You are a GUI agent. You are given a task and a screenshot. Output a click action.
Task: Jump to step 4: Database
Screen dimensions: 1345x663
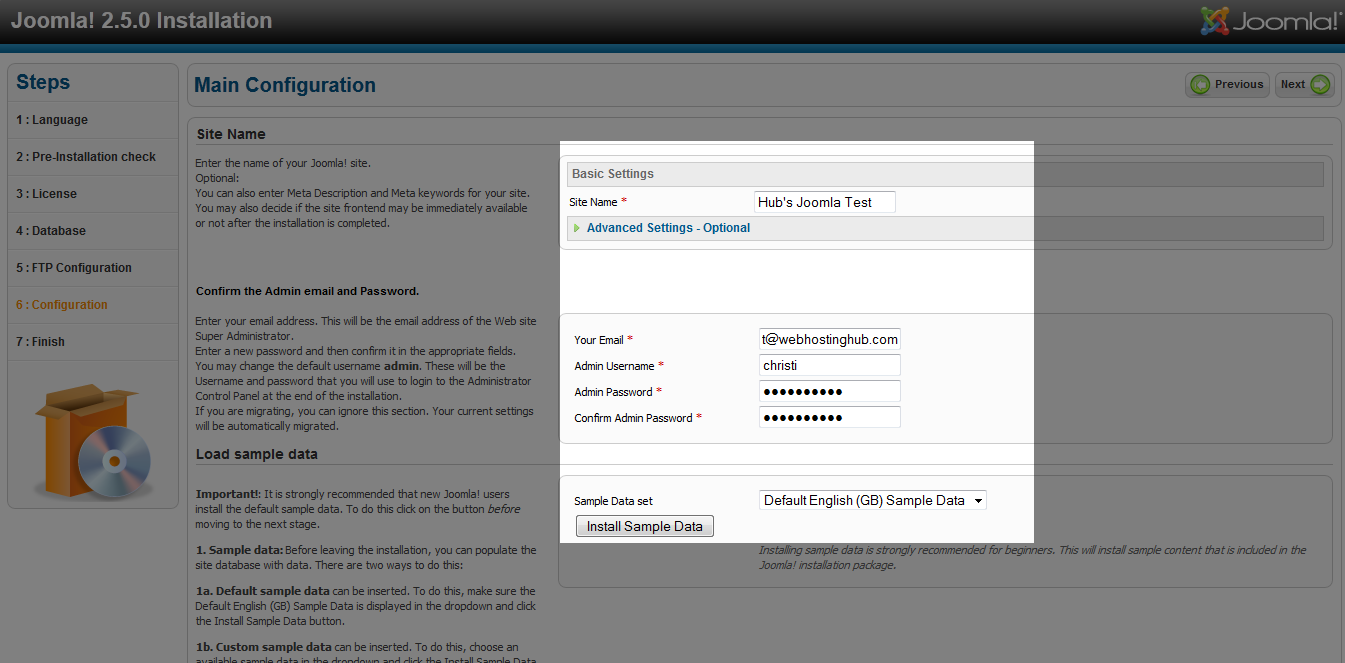coord(51,231)
